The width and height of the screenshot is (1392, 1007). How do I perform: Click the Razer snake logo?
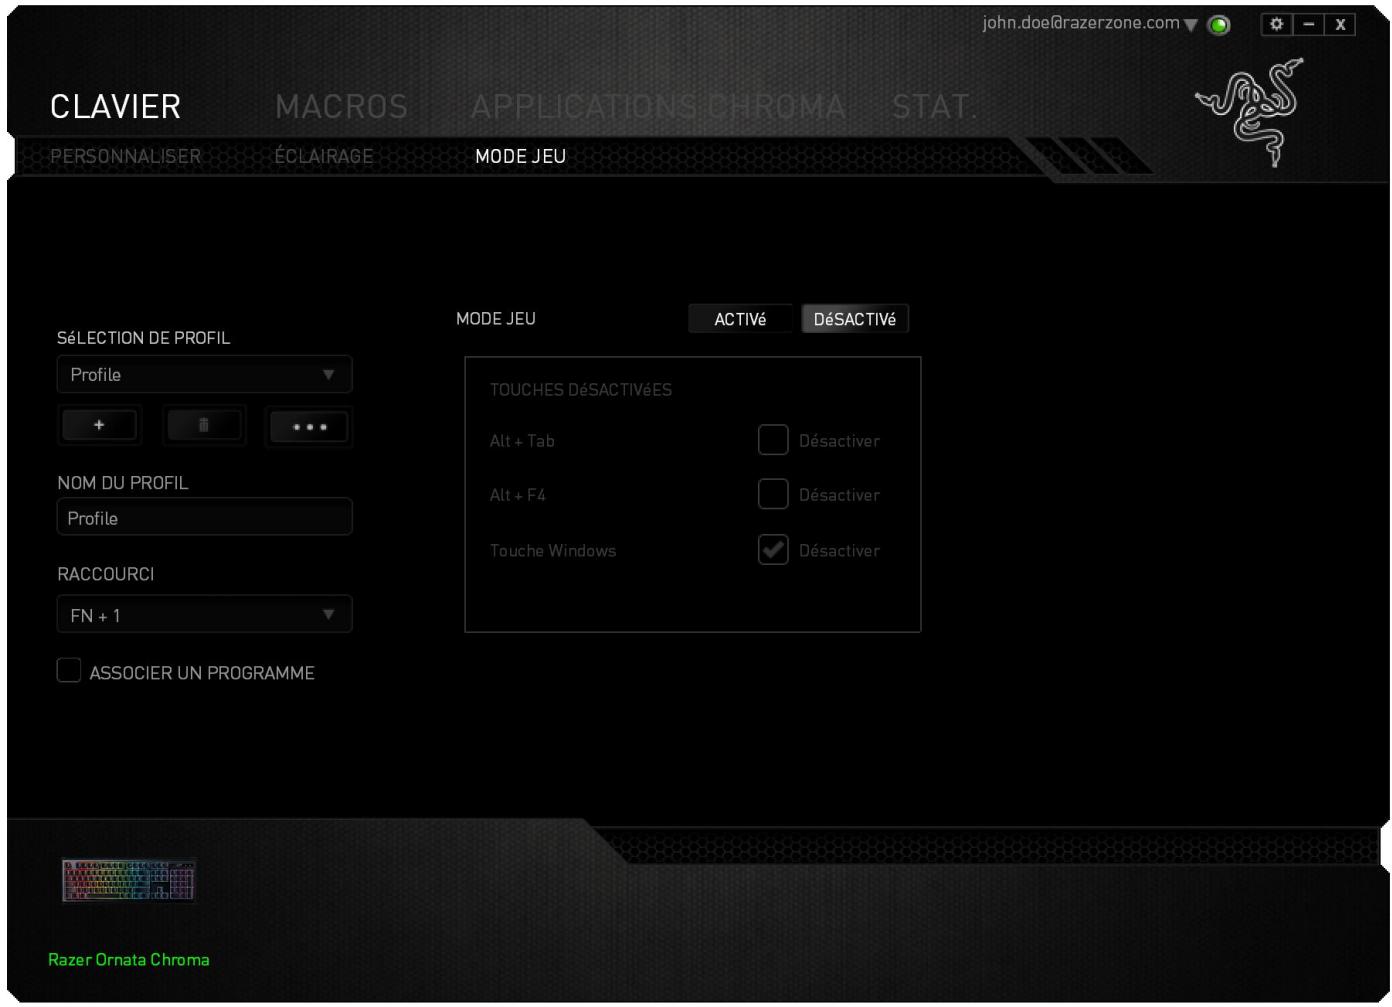pyautogui.click(x=1250, y=112)
